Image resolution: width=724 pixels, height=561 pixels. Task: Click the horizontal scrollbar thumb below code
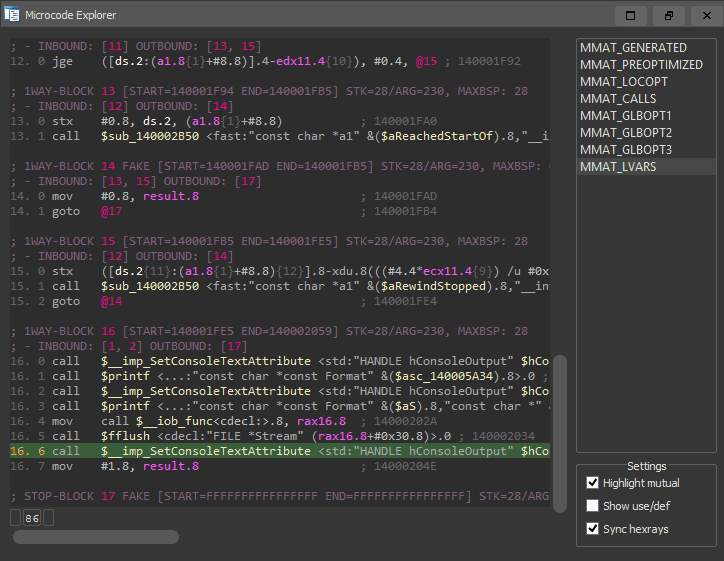(96, 537)
